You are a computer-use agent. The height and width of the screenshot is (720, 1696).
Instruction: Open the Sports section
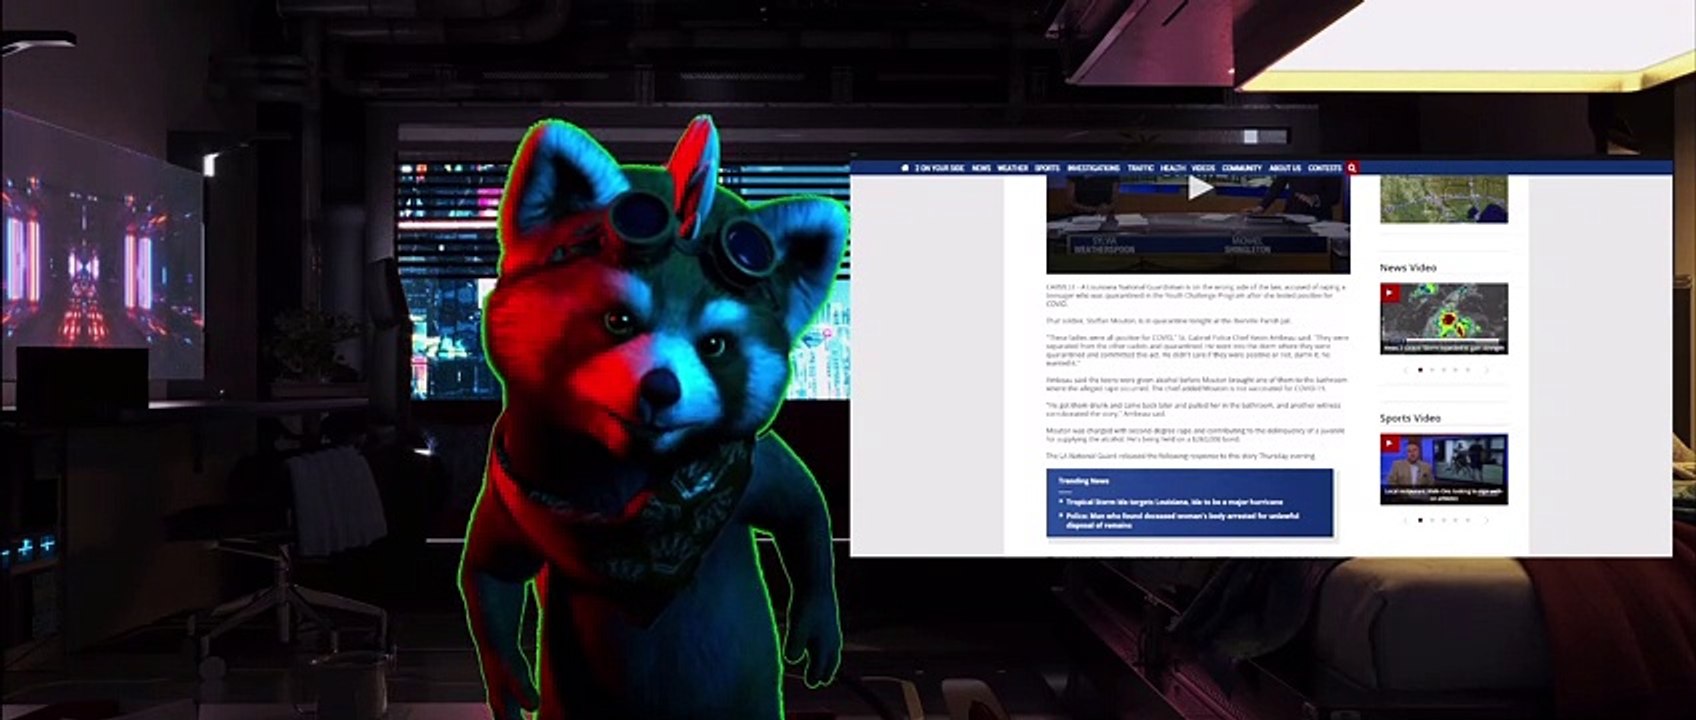click(x=1047, y=168)
